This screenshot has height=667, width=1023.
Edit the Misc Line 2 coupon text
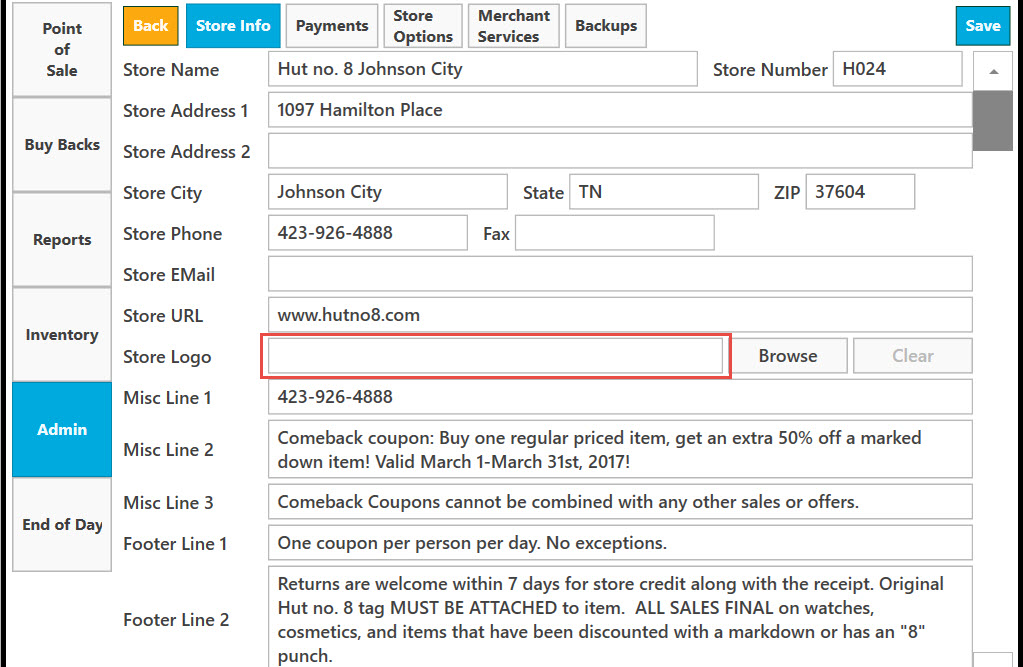620,450
